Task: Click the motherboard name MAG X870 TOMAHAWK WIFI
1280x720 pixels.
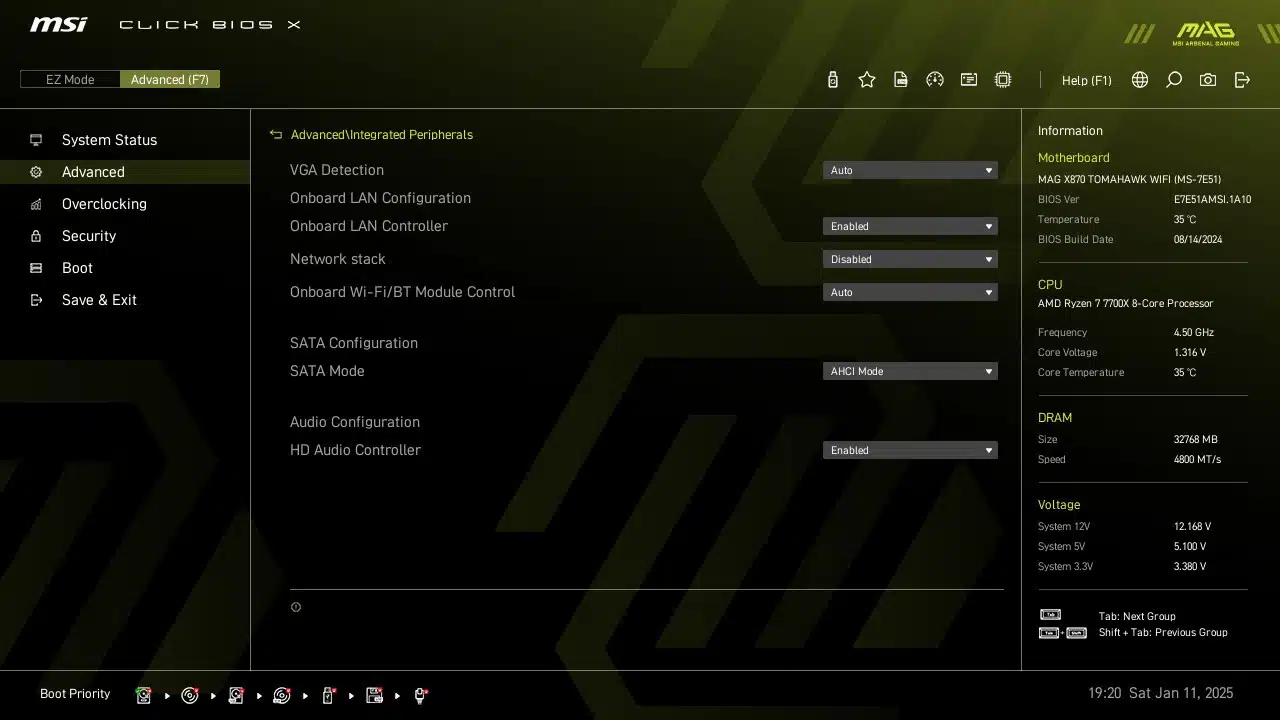Action: [1129, 179]
